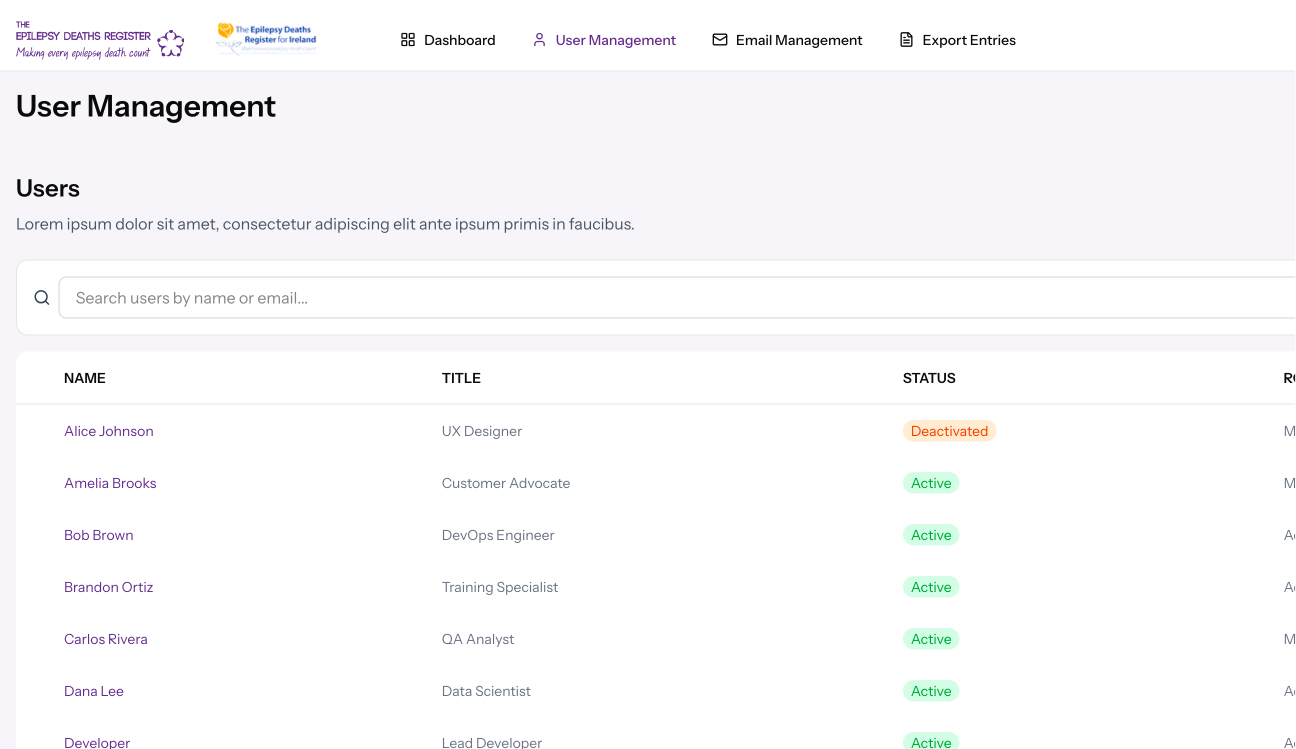
Task: Click the Dashboard grid icon
Action: [407, 39]
